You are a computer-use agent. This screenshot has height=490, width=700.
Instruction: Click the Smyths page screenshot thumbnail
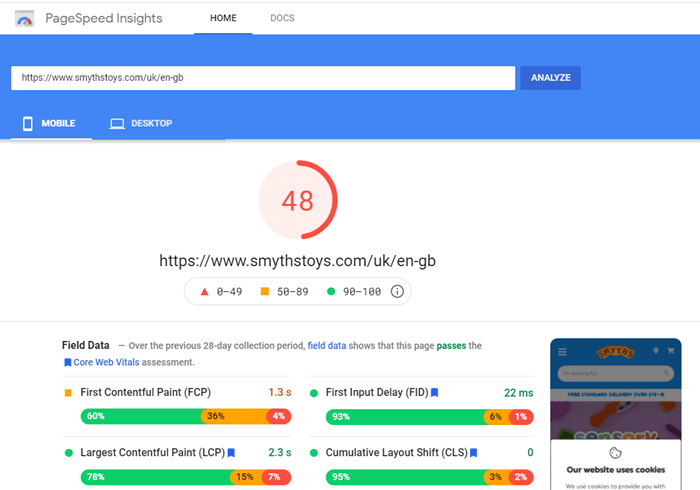pos(616,414)
